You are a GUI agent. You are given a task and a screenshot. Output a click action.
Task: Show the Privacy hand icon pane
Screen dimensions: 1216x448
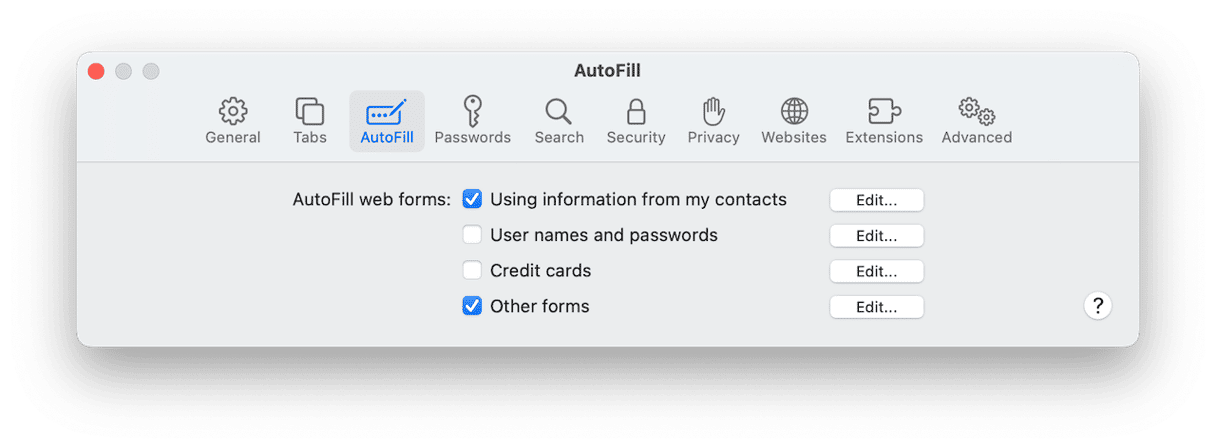pos(713,112)
